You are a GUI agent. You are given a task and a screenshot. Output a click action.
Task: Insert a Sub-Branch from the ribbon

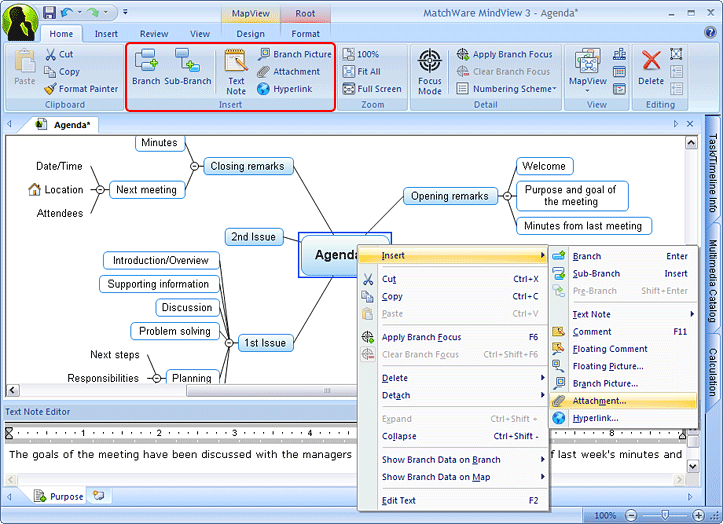[188, 67]
